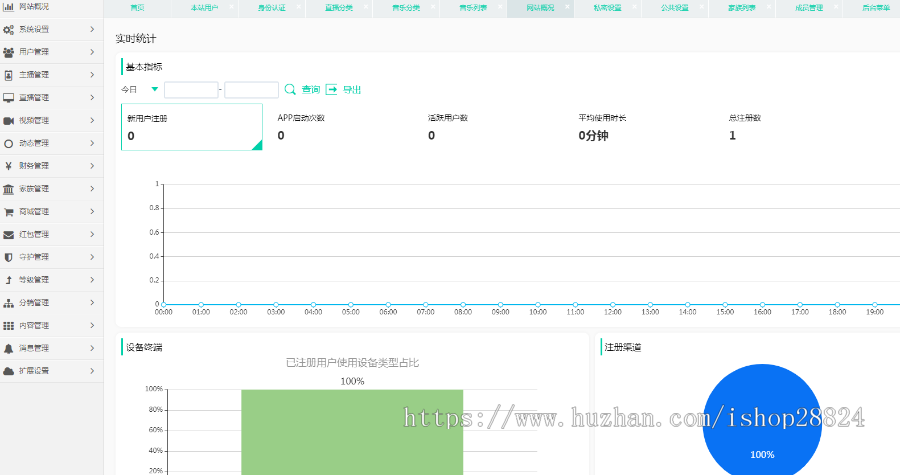Switch to the 身份认证 tab
The height and width of the screenshot is (475, 900).
(x=270, y=8)
